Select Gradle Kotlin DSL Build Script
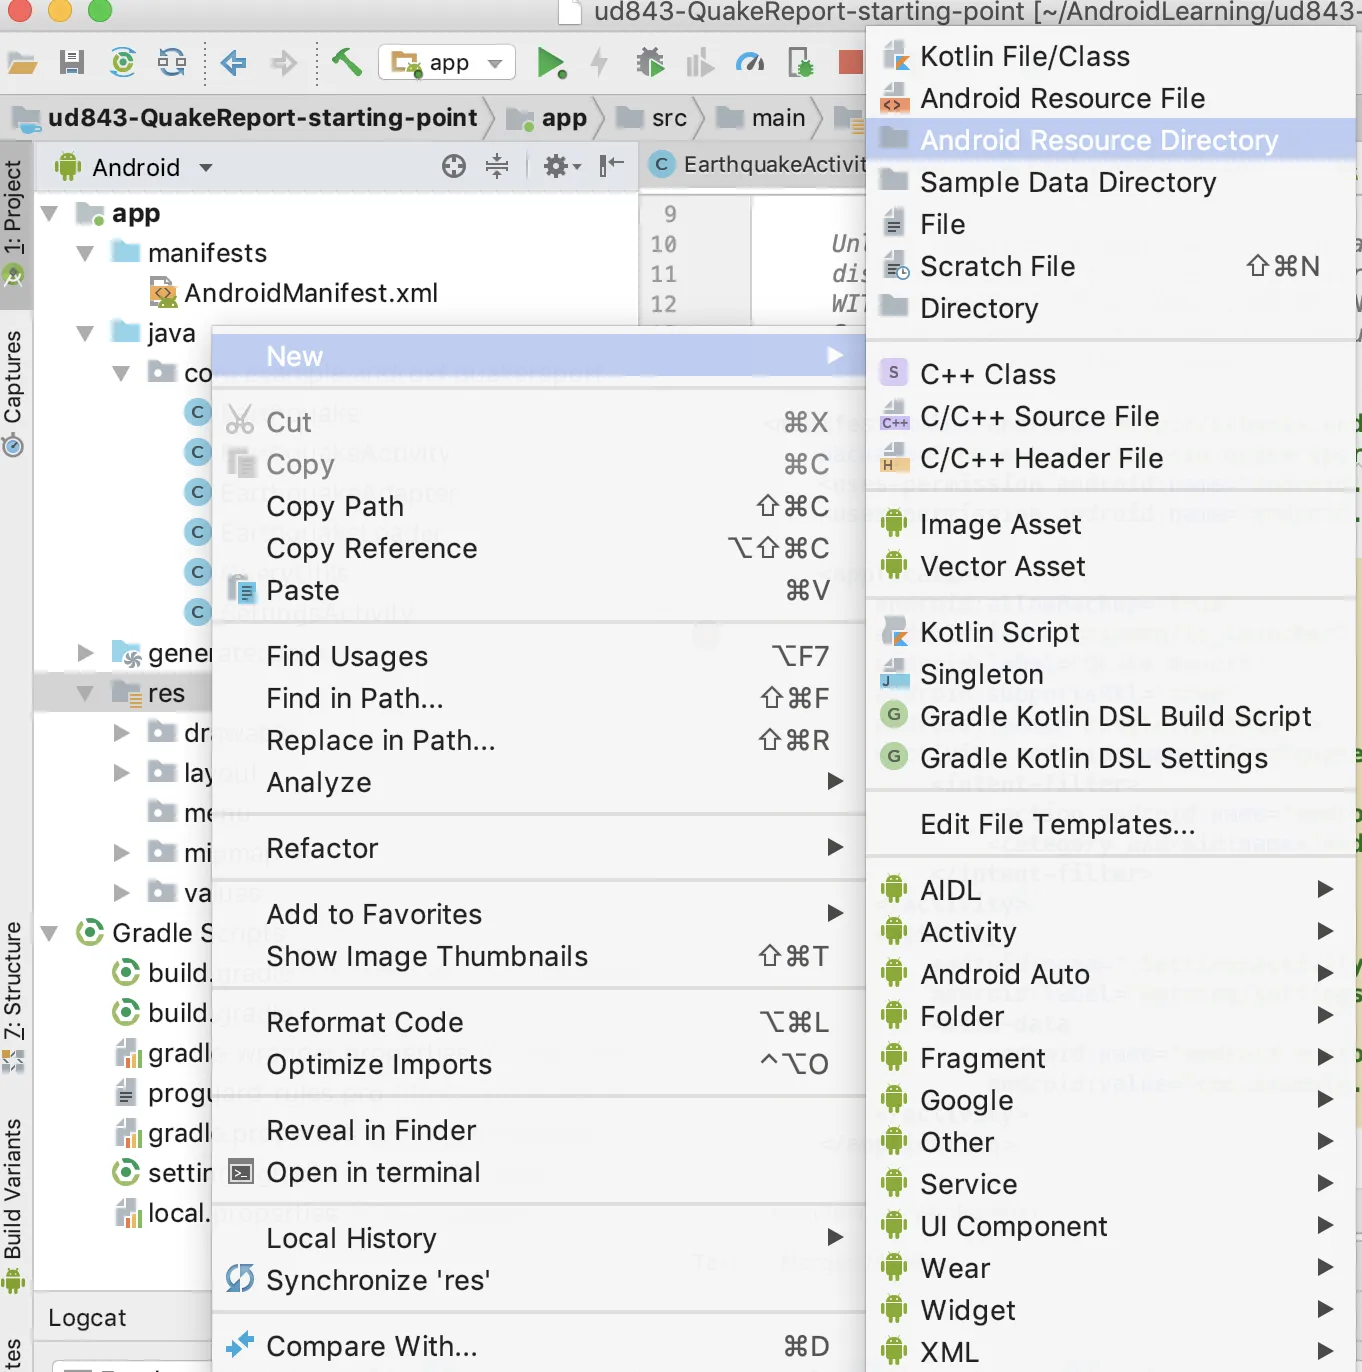 (1110, 716)
